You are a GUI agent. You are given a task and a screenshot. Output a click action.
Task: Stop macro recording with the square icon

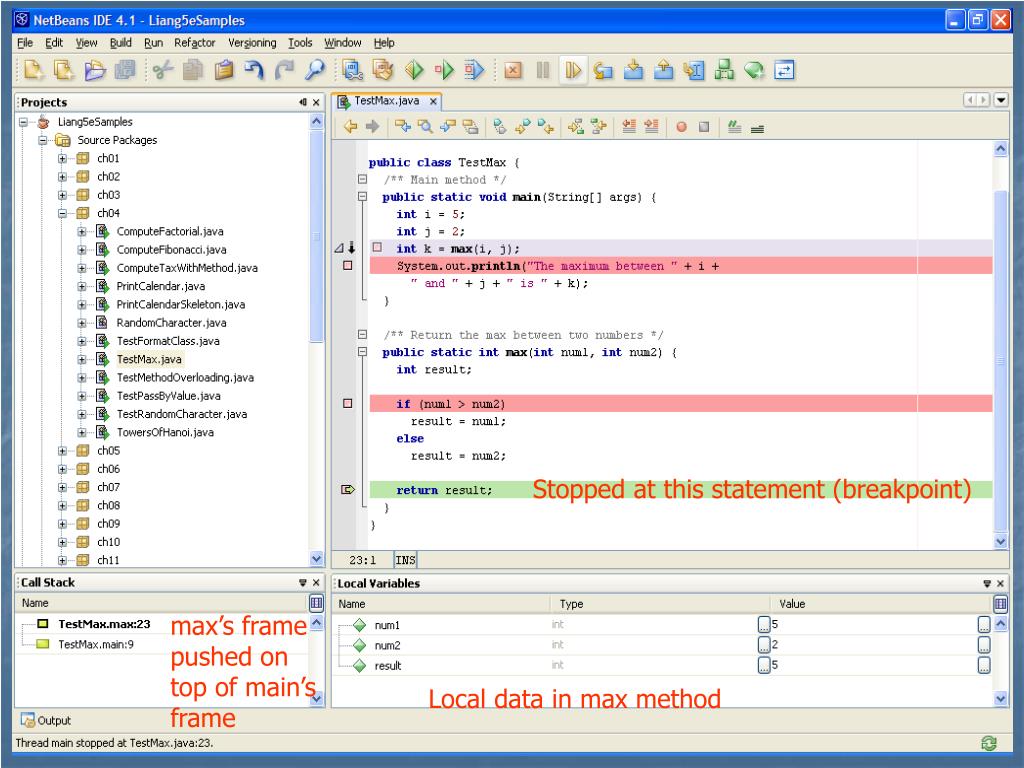click(704, 127)
